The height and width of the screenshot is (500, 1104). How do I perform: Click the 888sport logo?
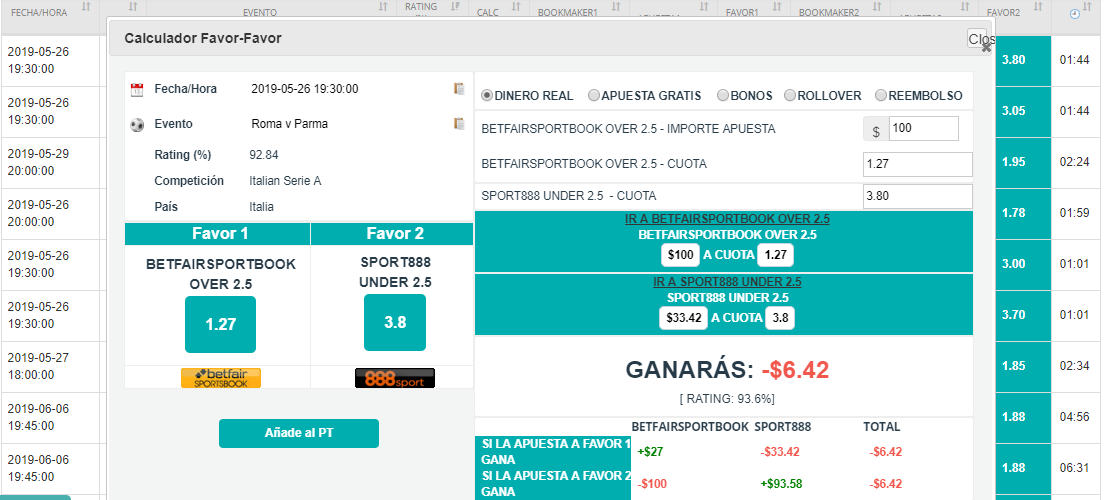tap(395, 378)
